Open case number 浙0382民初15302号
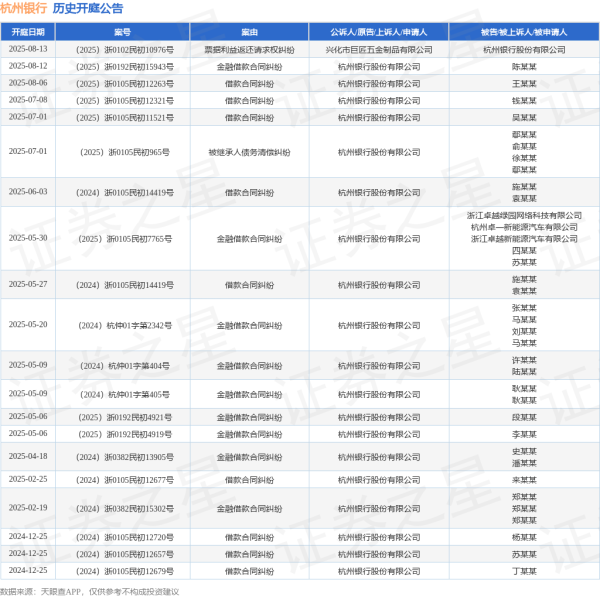The image size is (600, 597). click(x=125, y=508)
